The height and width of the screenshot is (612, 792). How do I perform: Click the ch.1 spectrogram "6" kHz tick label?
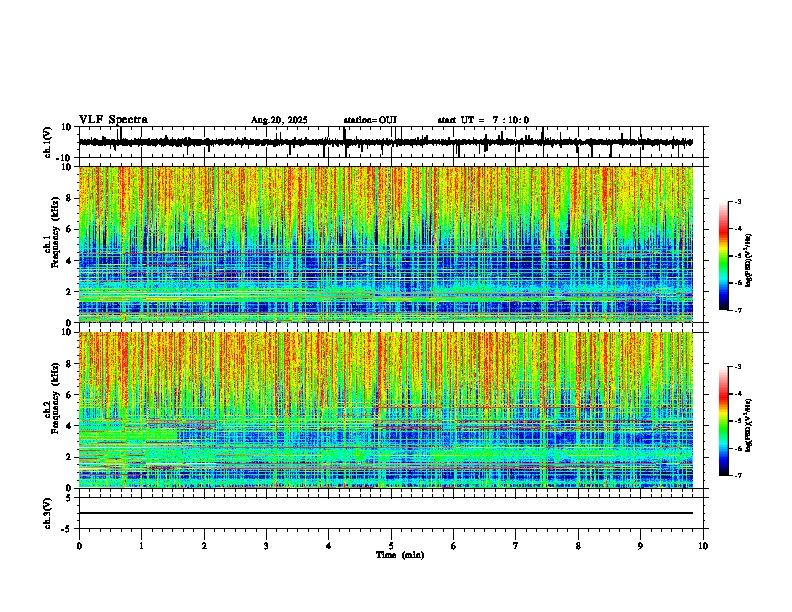tap(69, 230)
